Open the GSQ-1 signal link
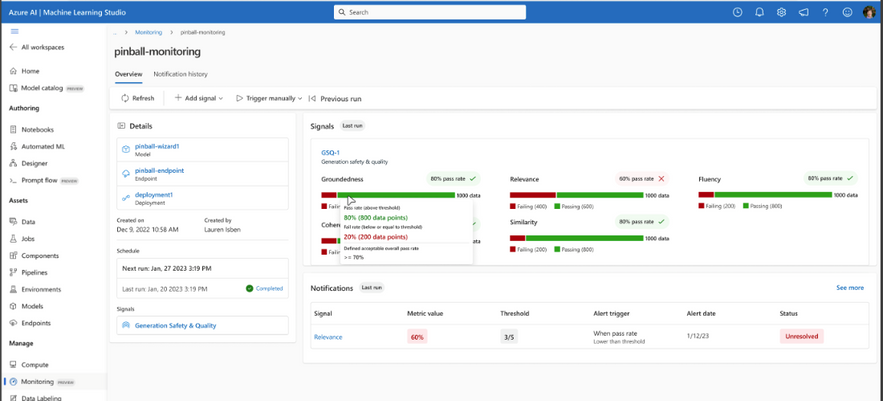 point(330,153)
